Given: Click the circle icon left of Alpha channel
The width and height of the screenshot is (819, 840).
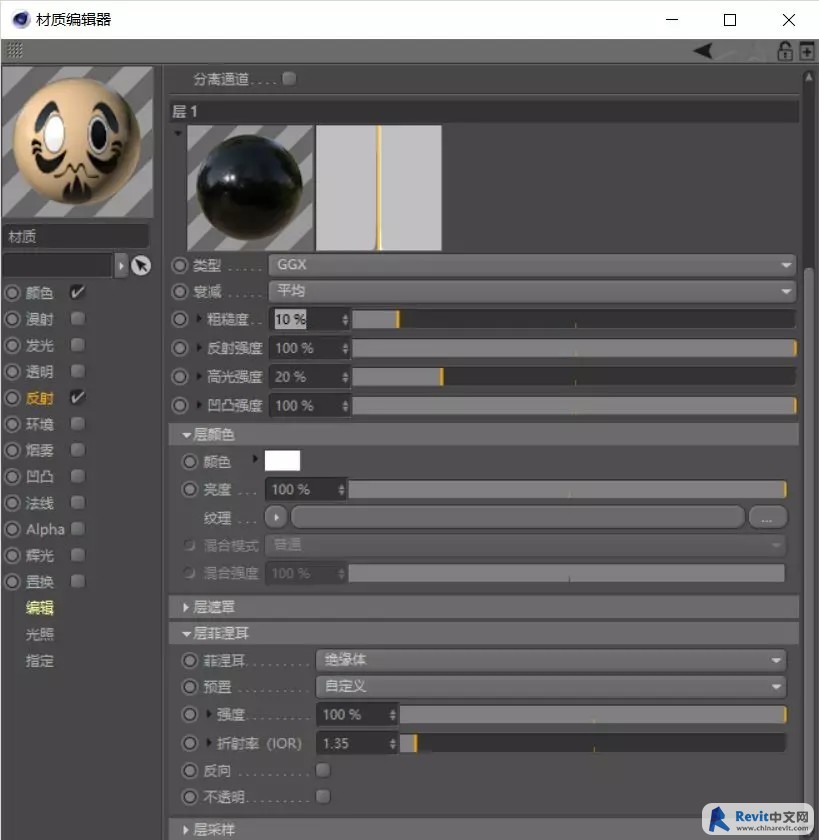Looking at the screenshot, I should tap(12, 529).
